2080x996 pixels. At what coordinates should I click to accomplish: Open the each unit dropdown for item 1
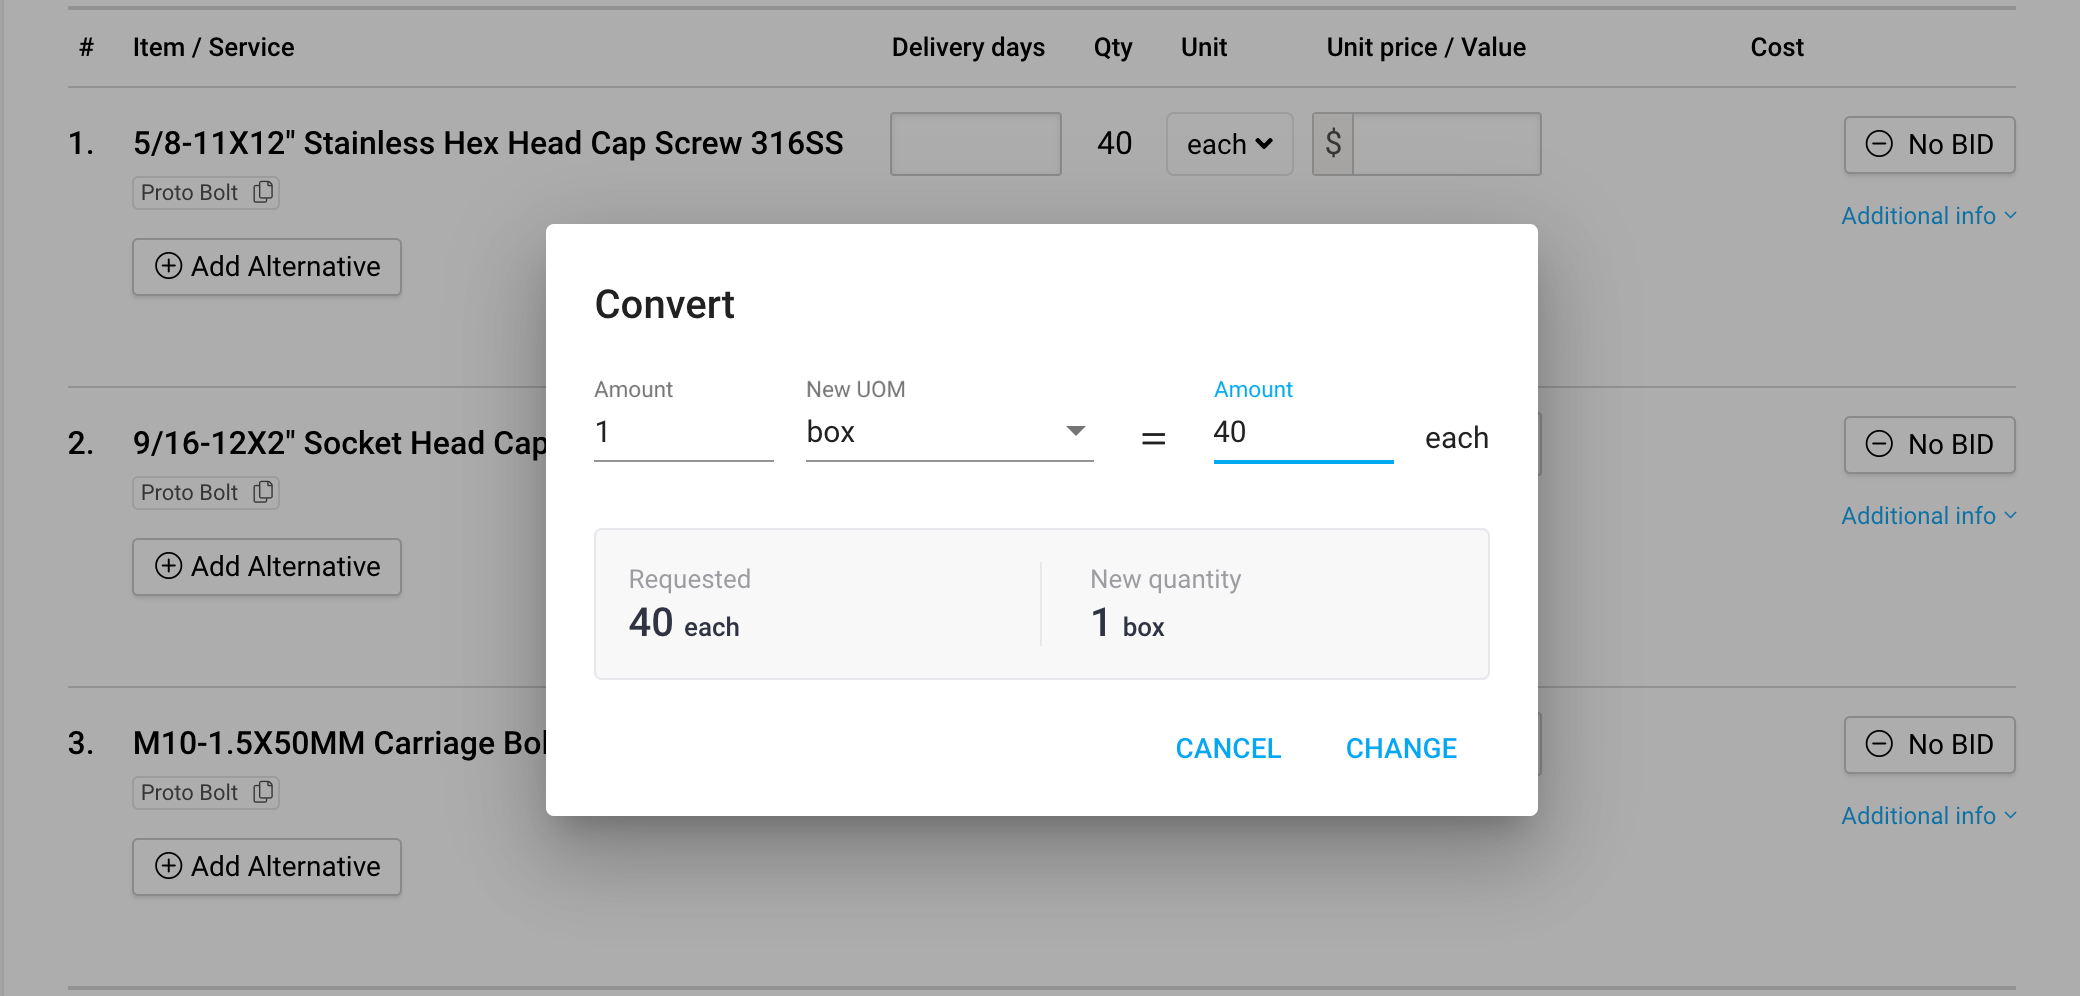1229,145
